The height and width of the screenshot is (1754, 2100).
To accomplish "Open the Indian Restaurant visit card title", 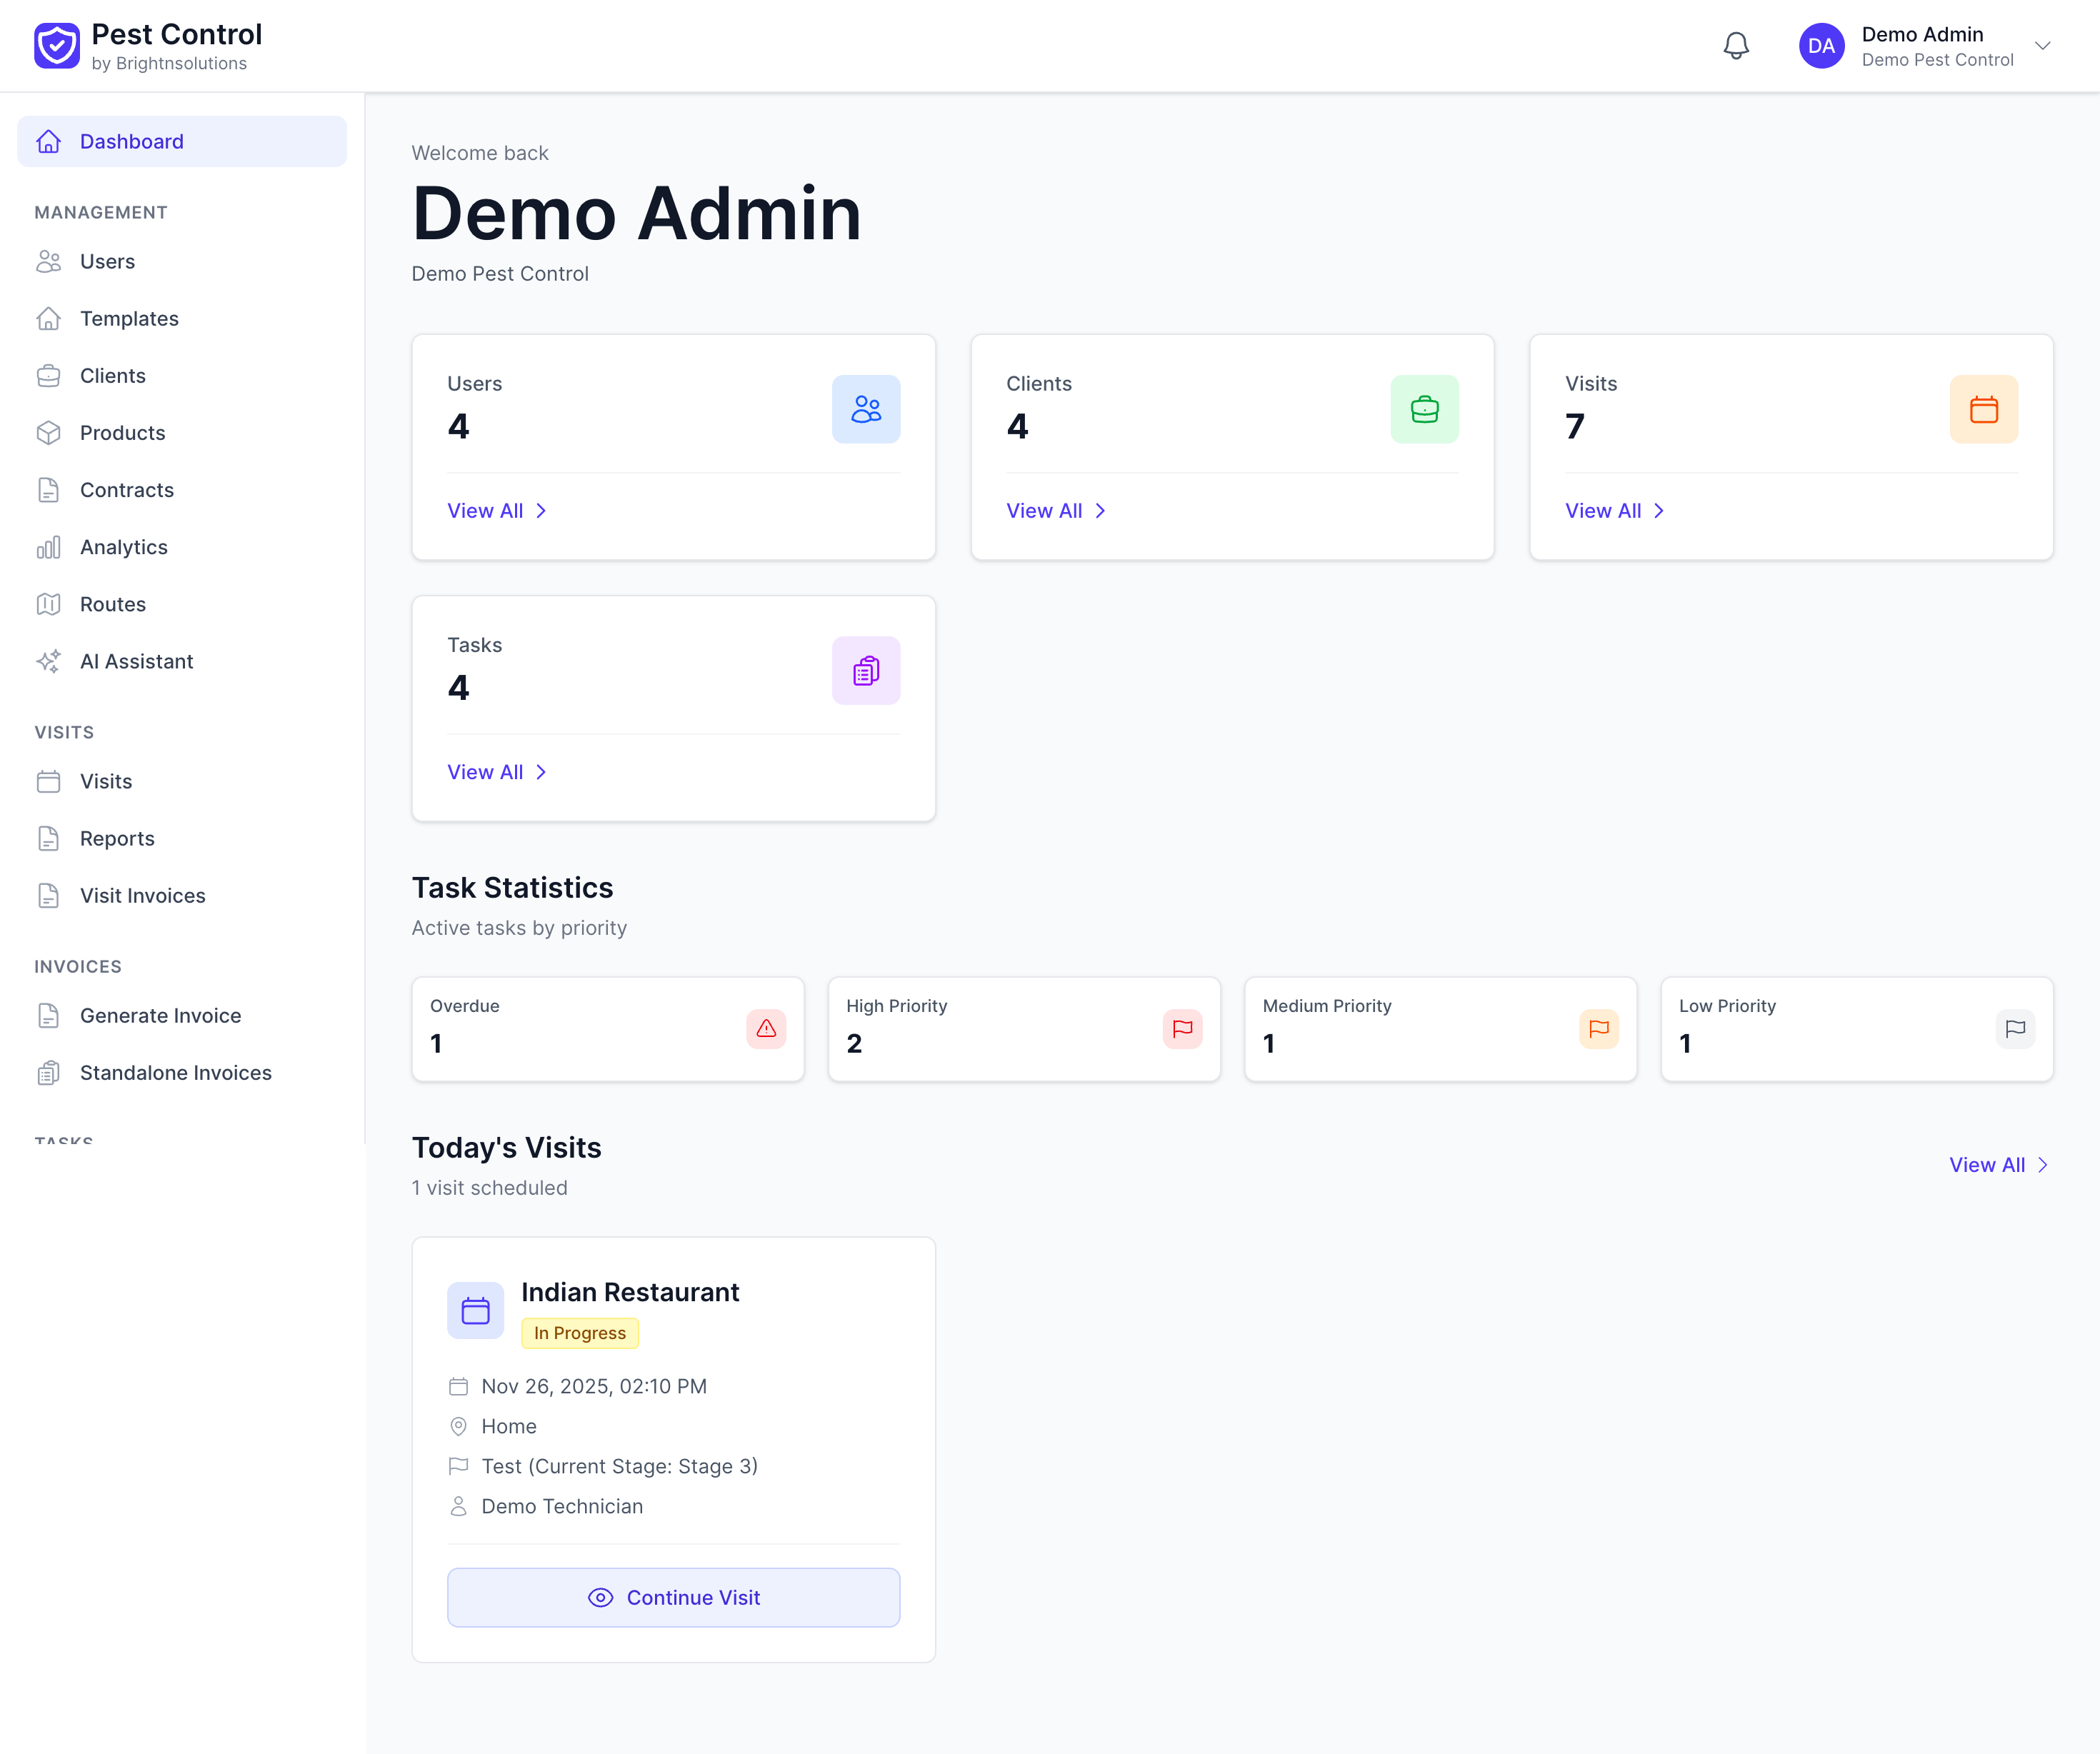I will tap(630, 1292).
